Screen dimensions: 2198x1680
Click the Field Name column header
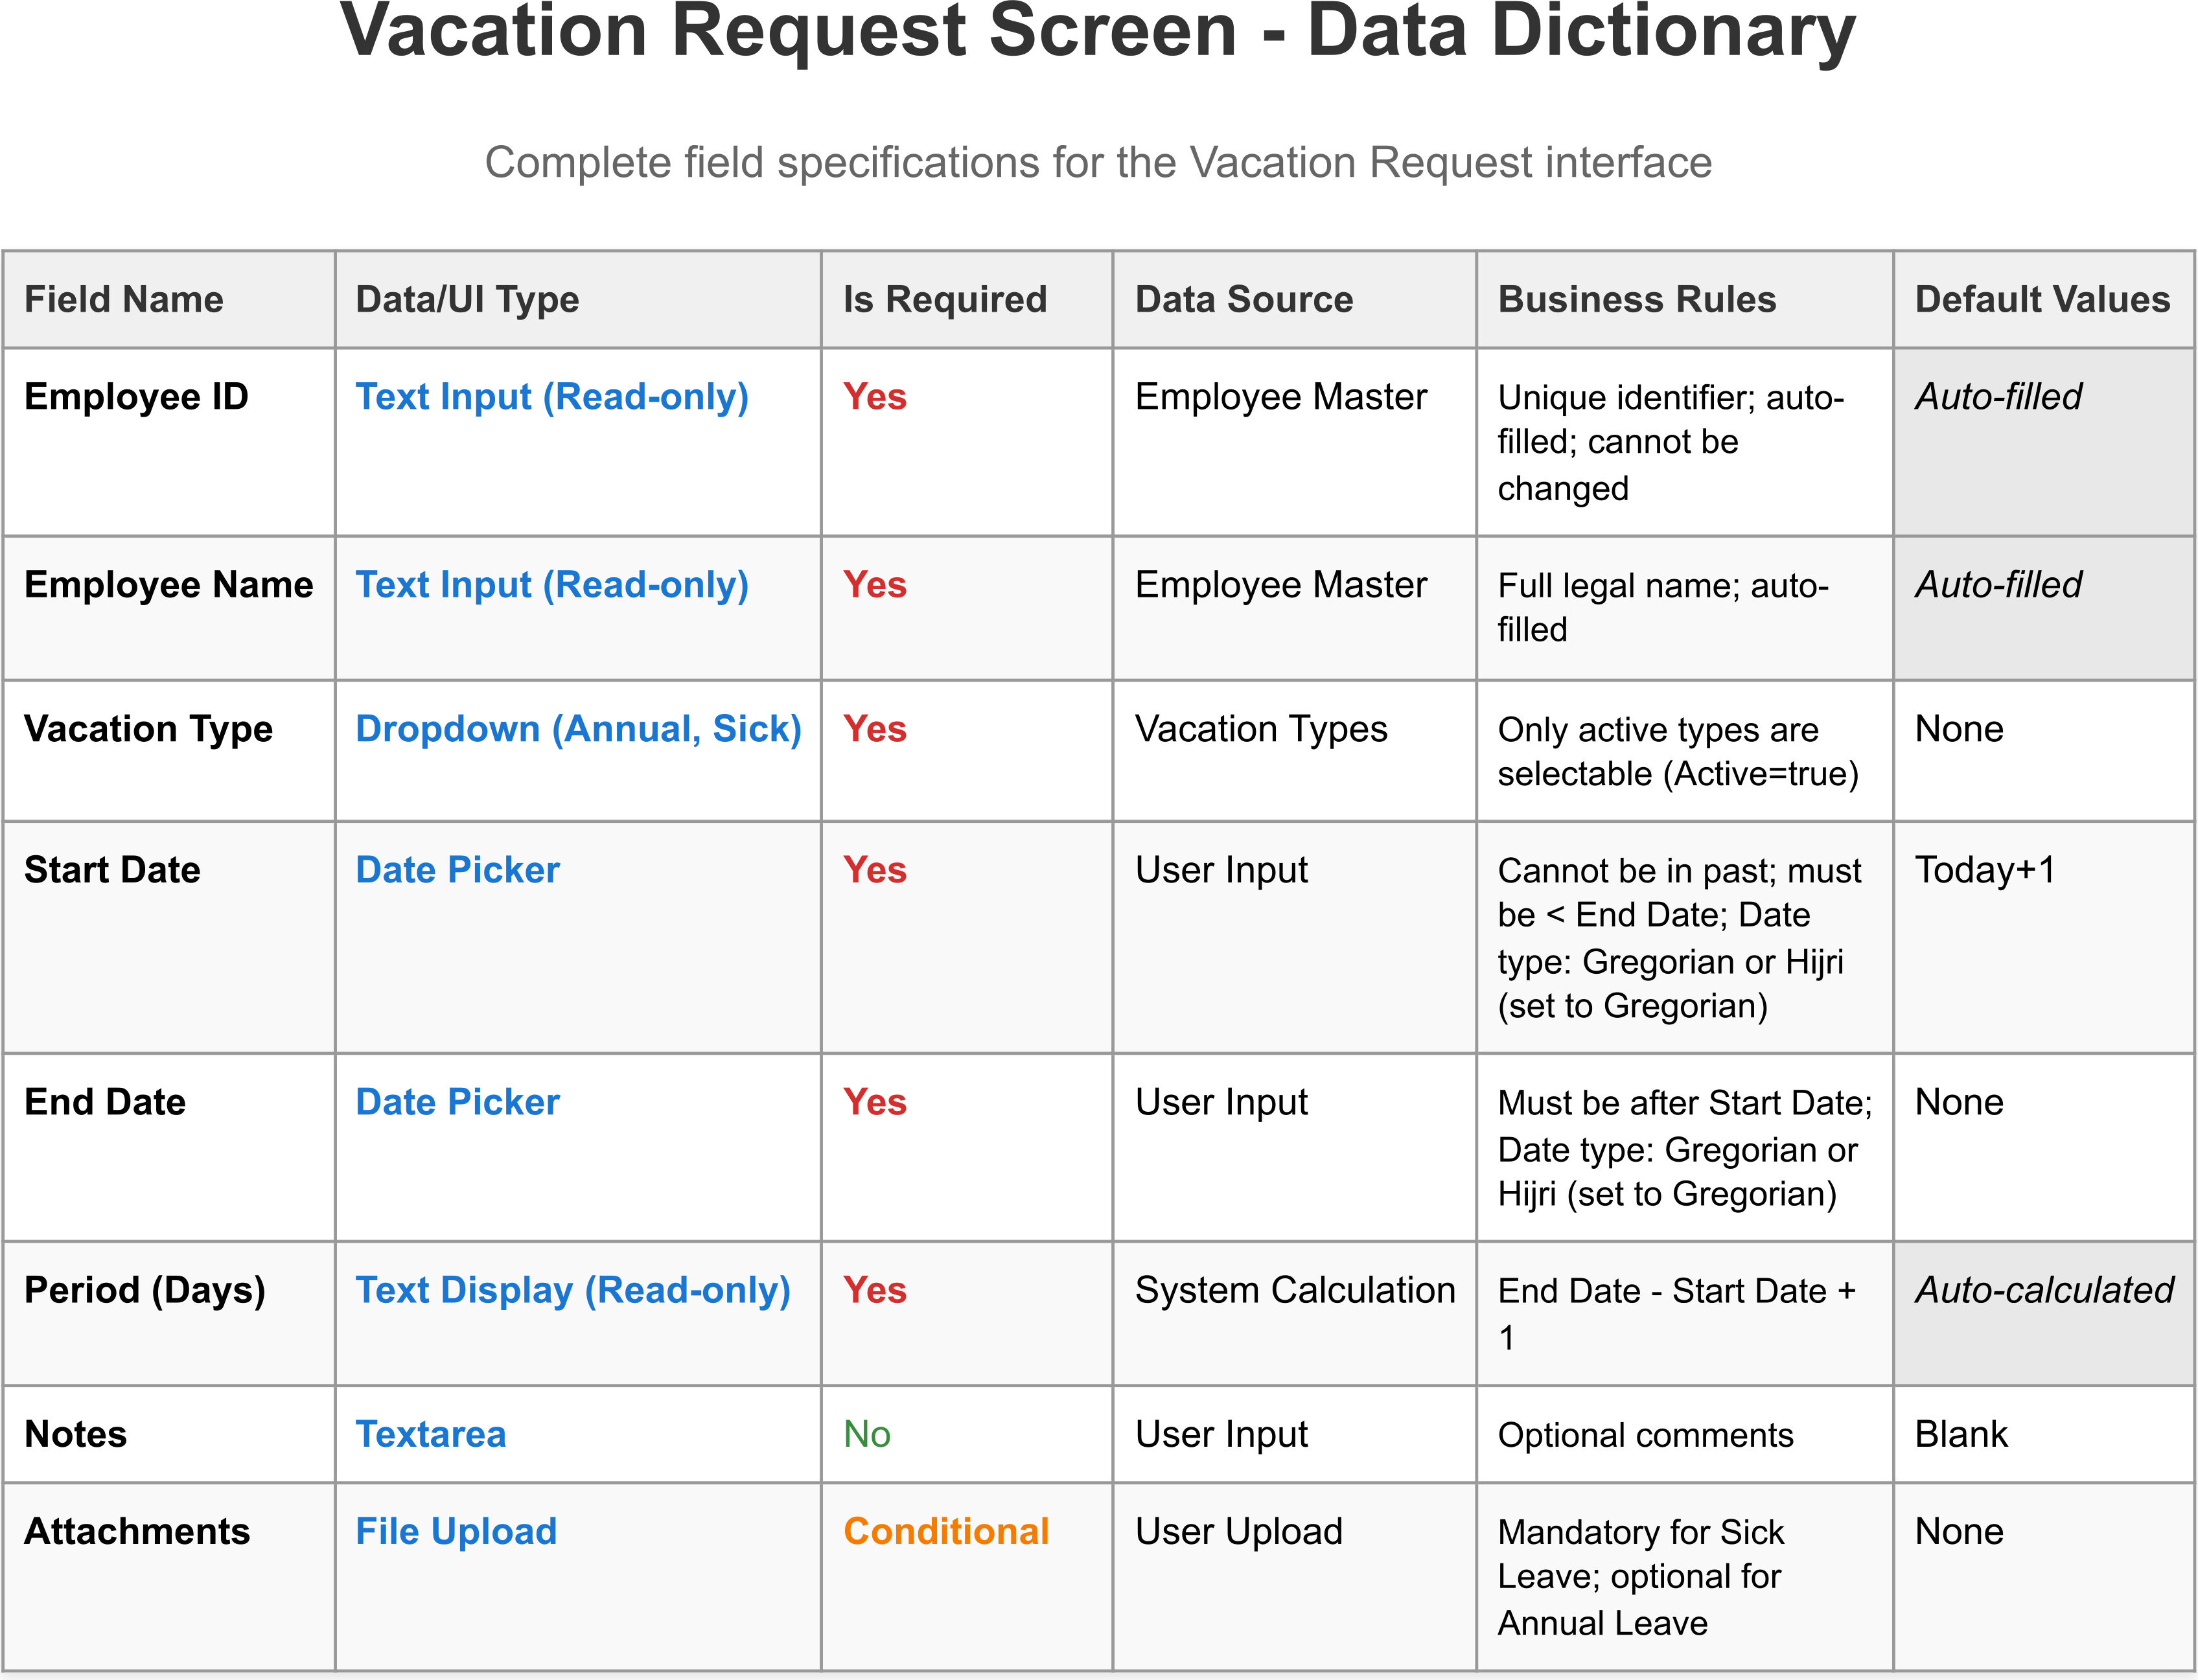[124, 300]
